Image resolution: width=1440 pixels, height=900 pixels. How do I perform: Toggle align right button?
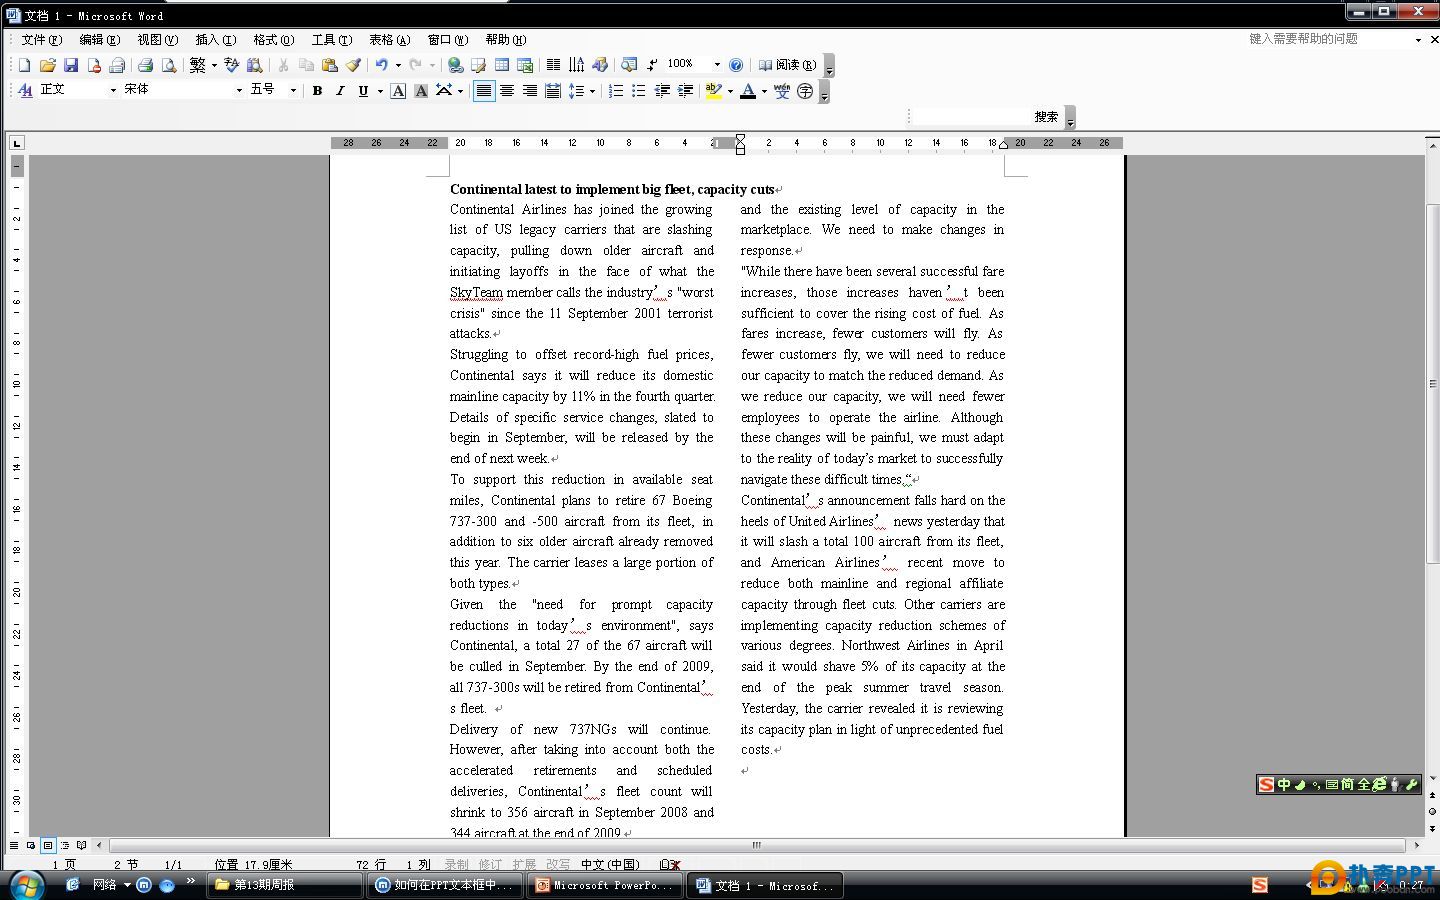click(530, 91)
